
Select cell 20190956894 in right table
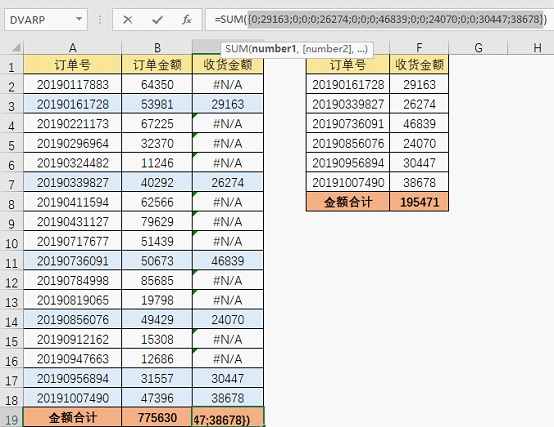(x=348, y=163)
